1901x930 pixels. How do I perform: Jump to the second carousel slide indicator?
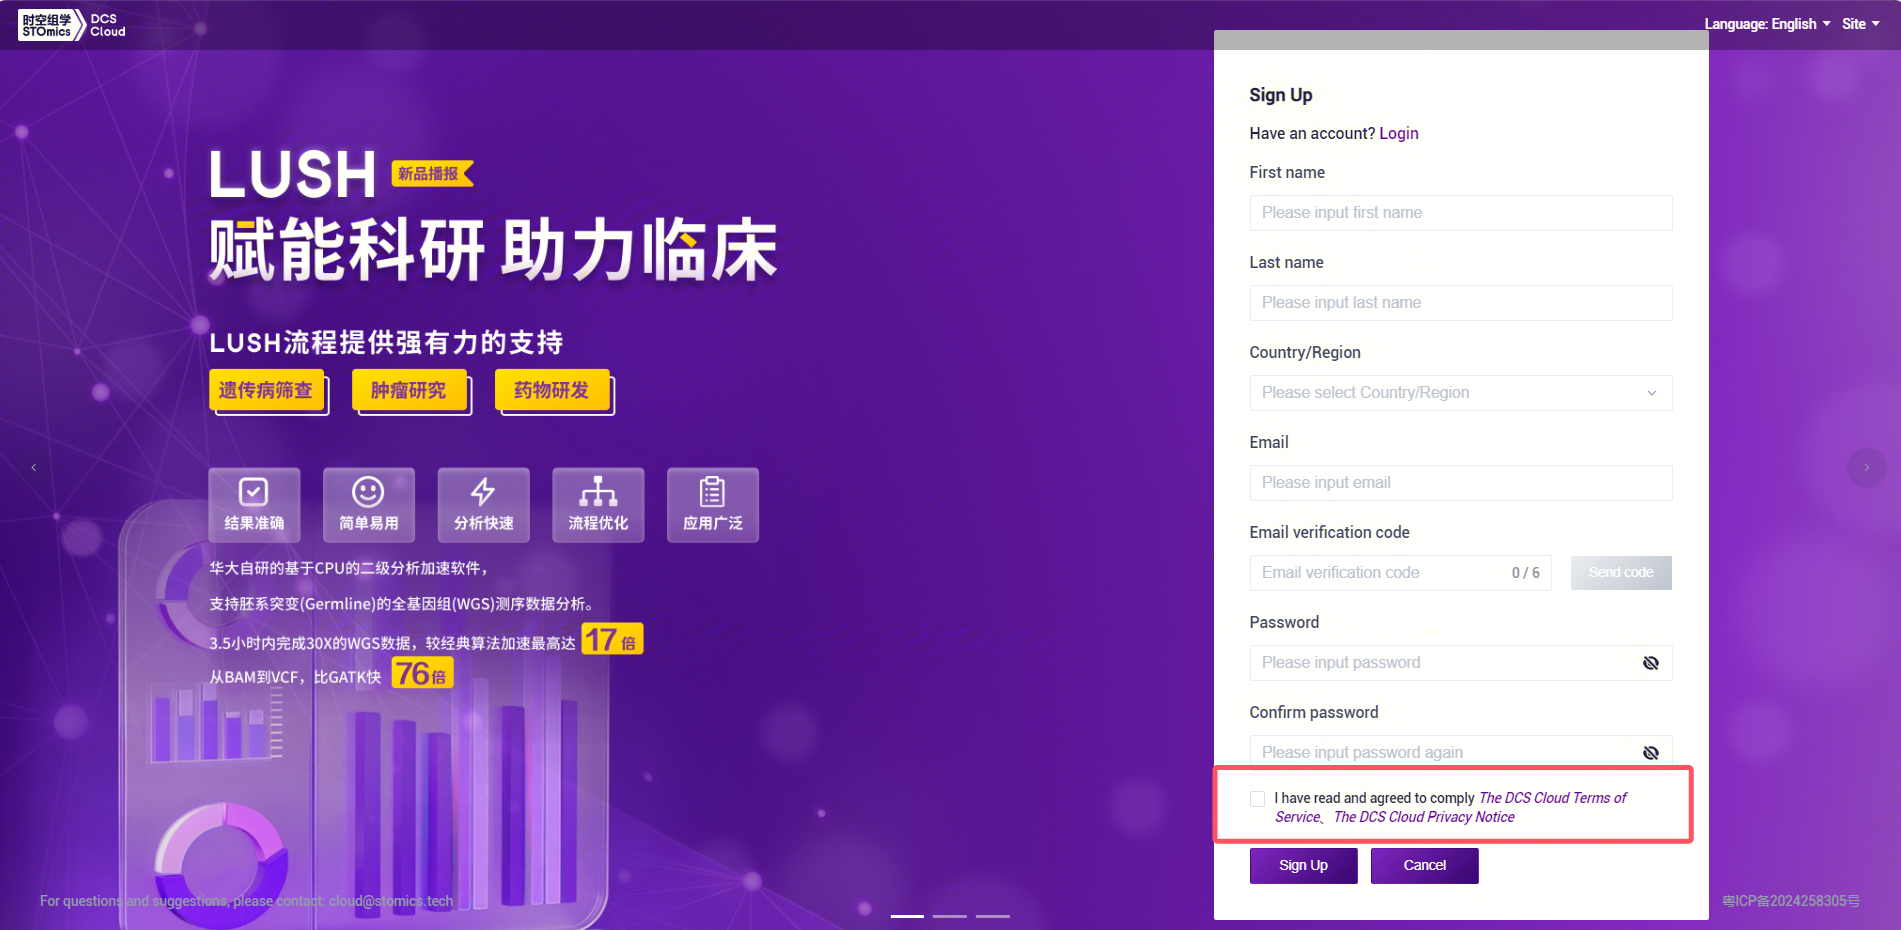[x=950, y=915]
